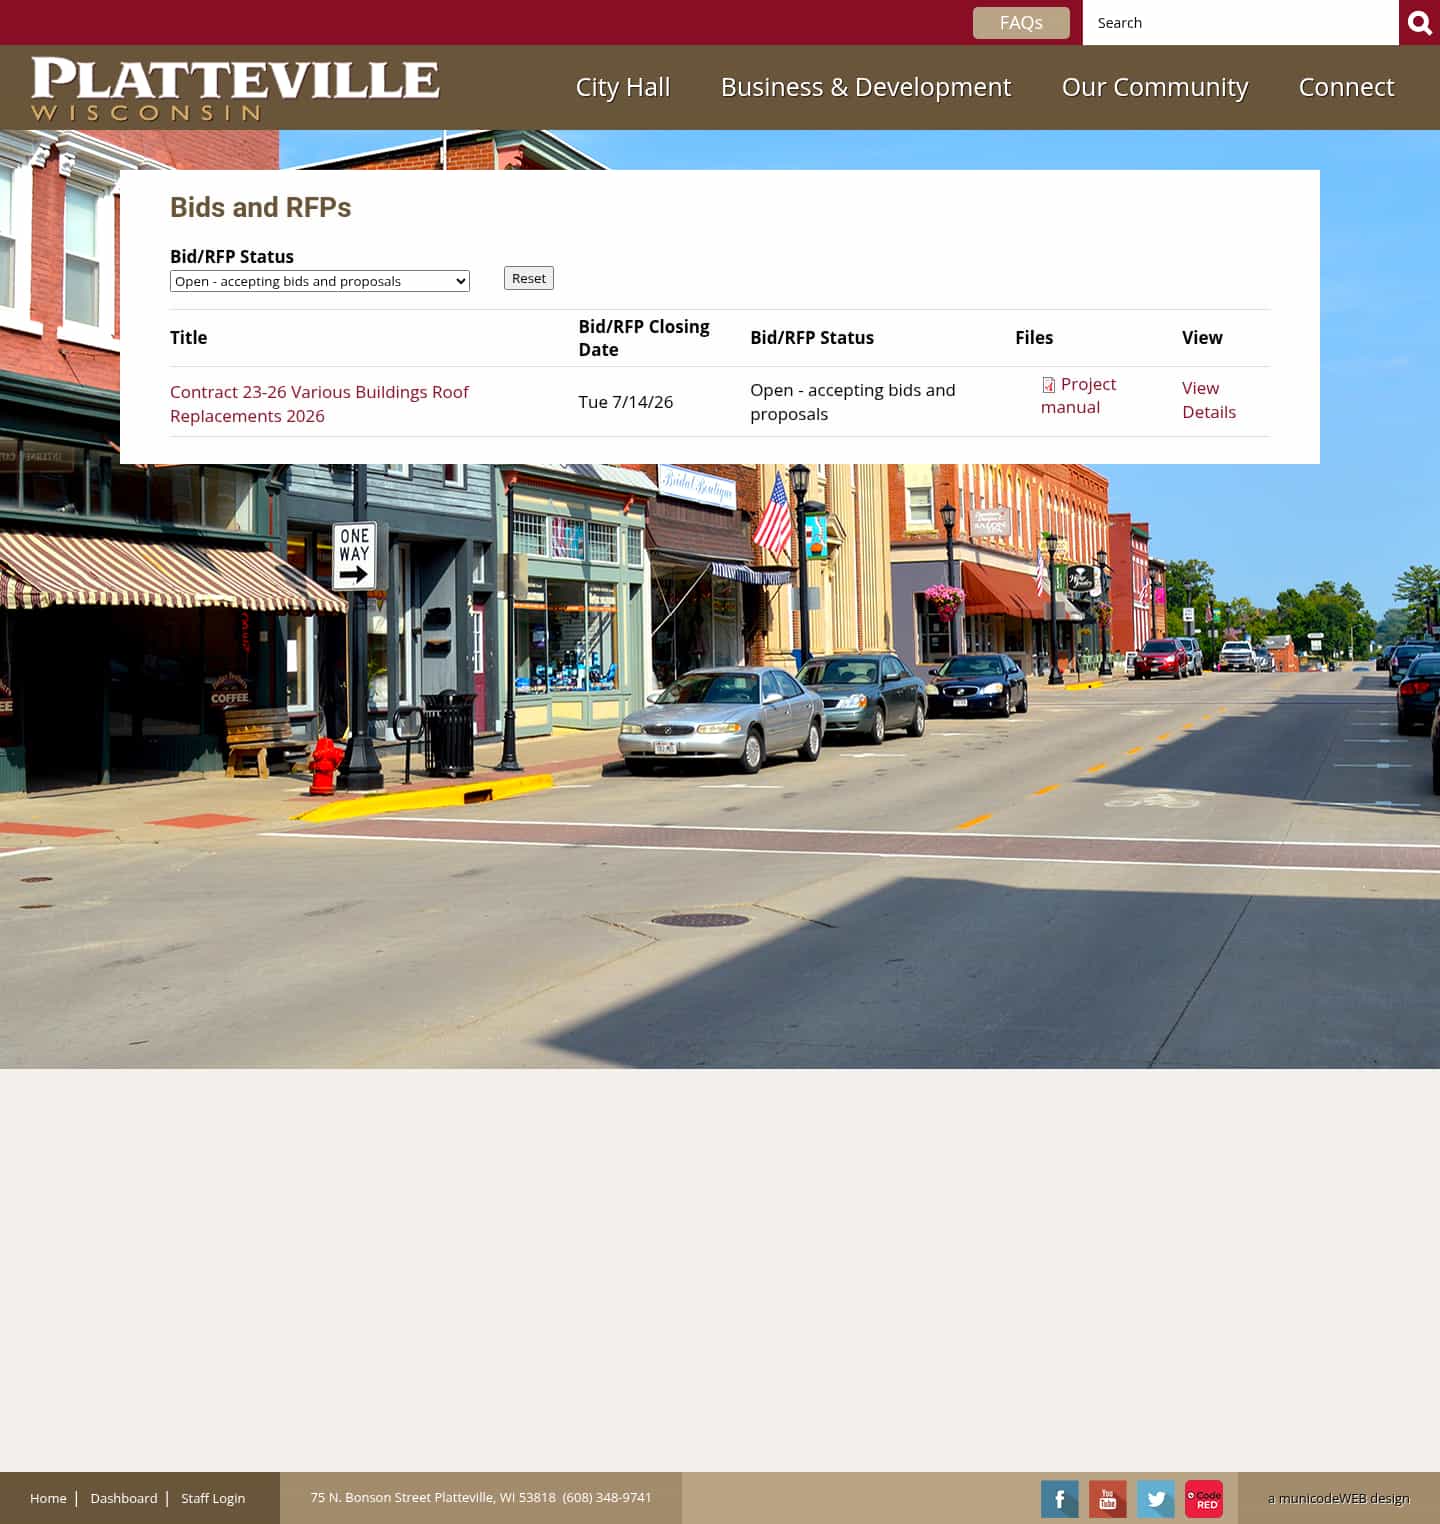
Task: Open the Our Community menu
Action: coord(1155,87)
